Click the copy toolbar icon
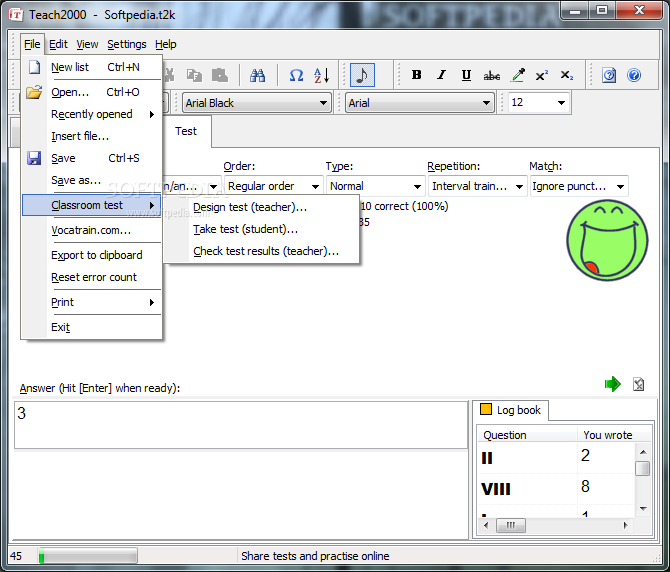670x572 pixels. [x=194, y=76]
